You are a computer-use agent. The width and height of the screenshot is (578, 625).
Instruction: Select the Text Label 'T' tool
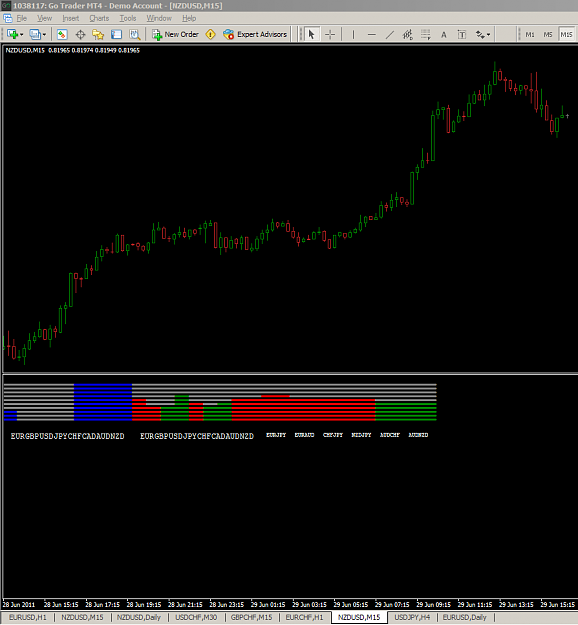(x=462, y=35)
